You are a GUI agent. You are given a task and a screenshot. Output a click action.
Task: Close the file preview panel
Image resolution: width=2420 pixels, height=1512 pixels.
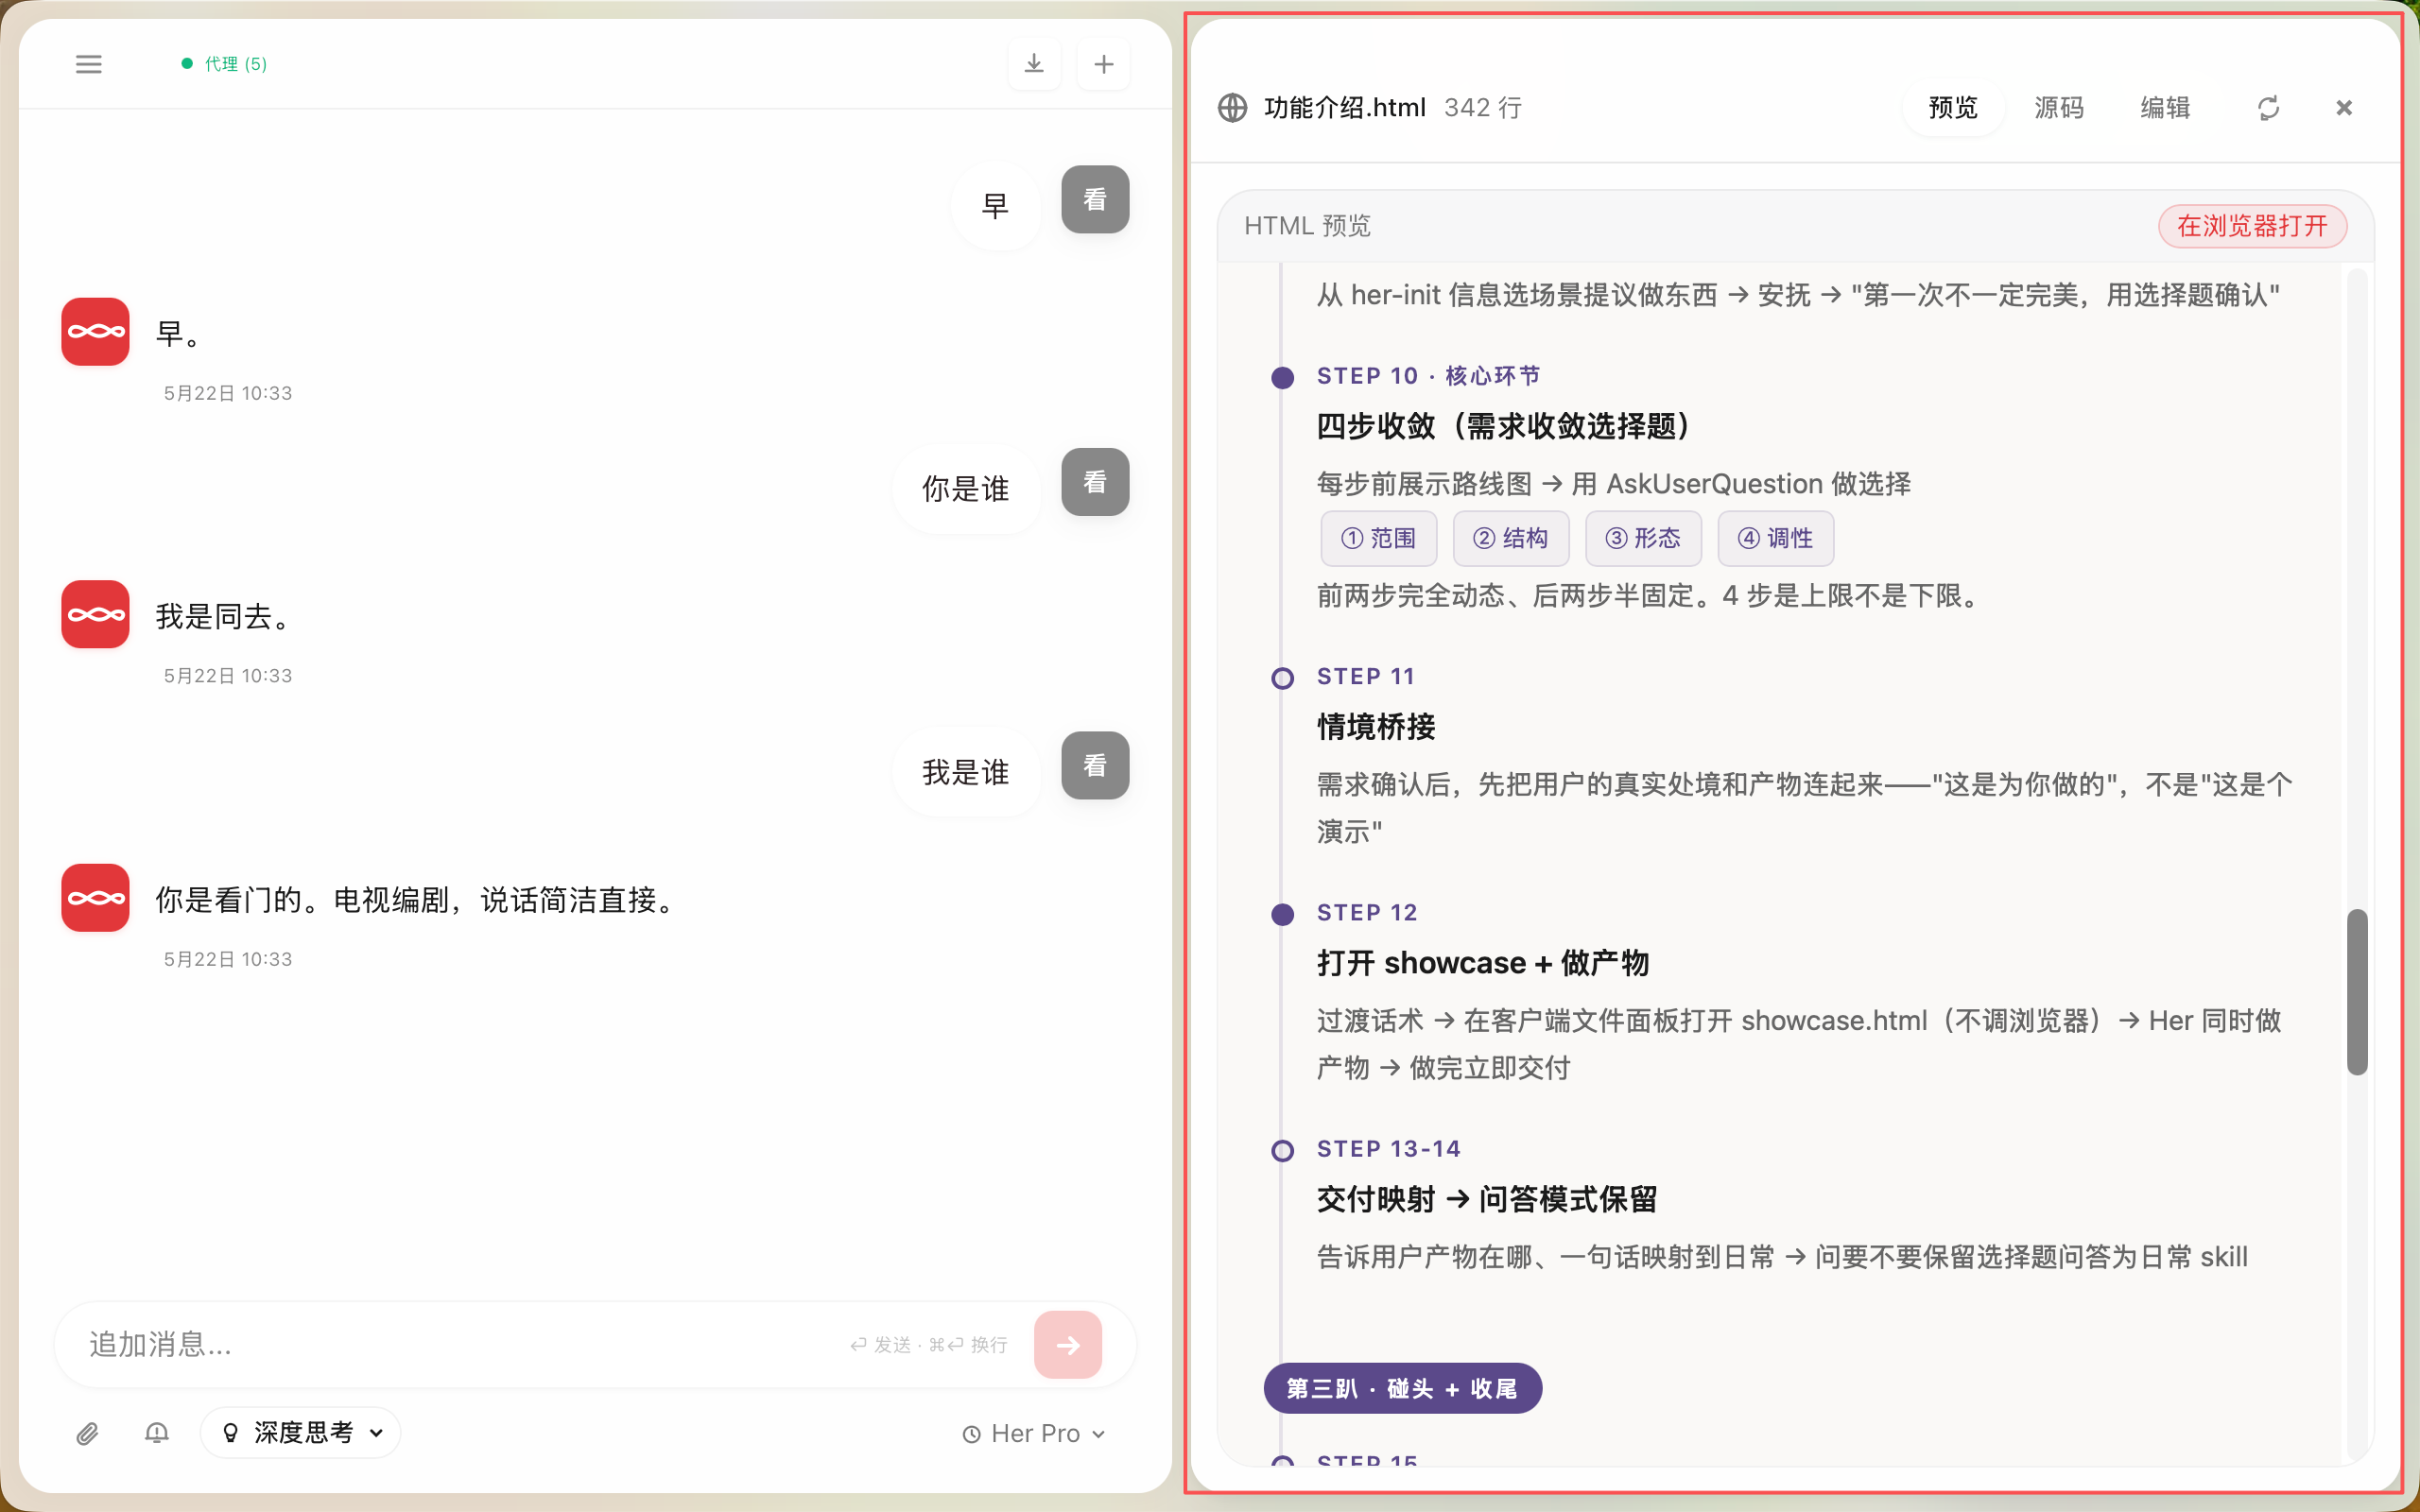(2343, 107)
